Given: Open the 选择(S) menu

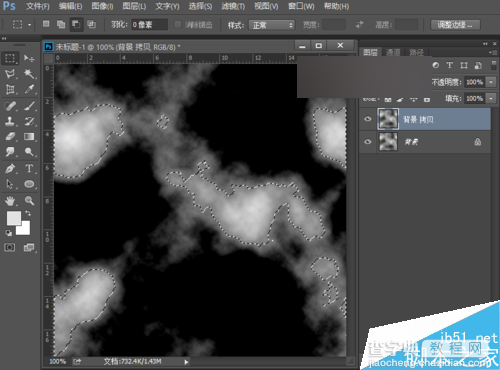Looking at the screenshot, I should point(200,6).
